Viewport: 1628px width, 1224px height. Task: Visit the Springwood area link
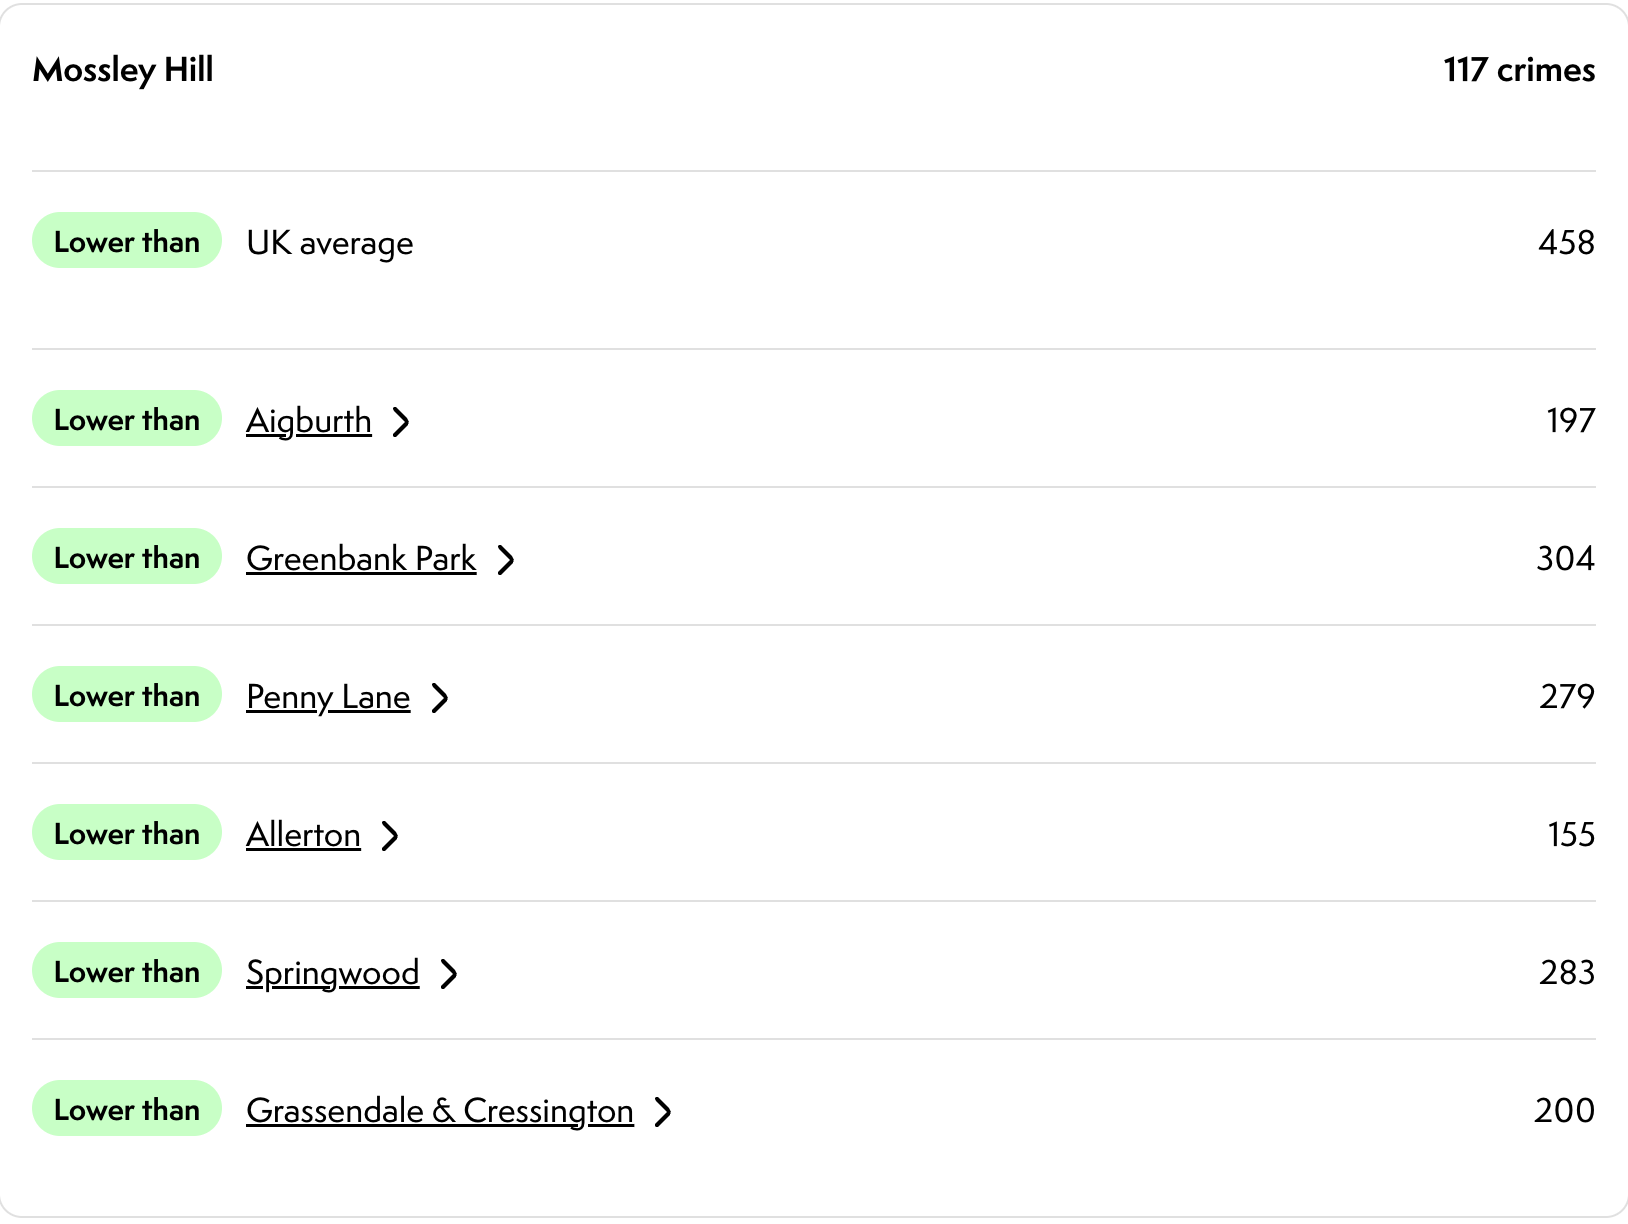pos(333,973)
